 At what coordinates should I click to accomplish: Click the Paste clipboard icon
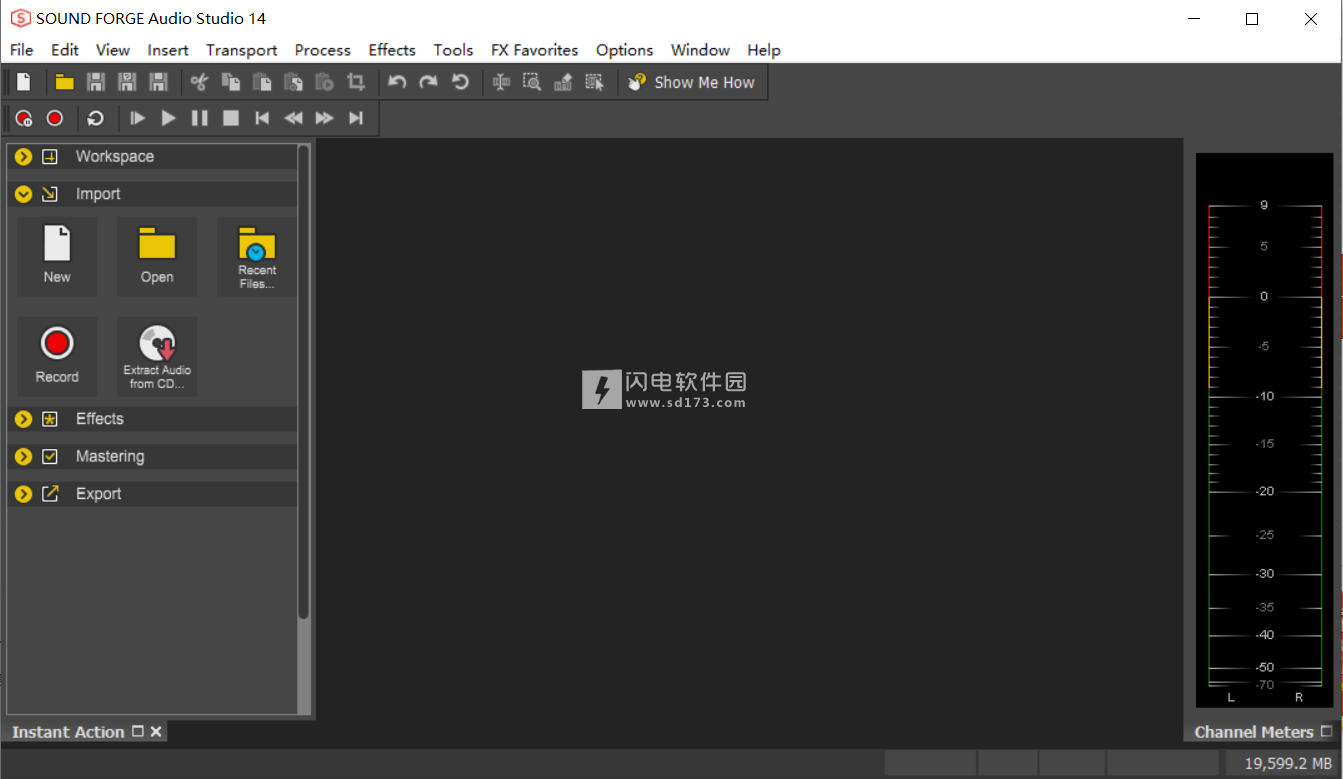click(x=262, y=82)
